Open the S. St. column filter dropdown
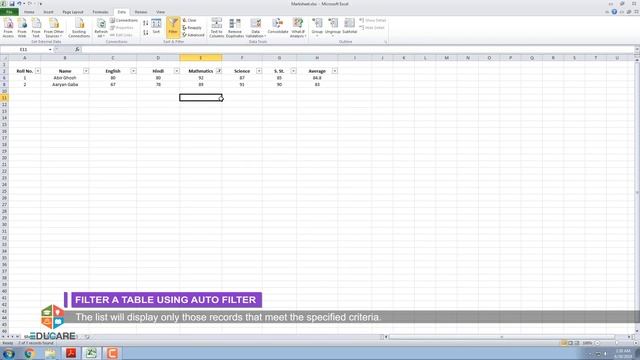This screenshot has width=640, height=360. (x=293, y=71)
